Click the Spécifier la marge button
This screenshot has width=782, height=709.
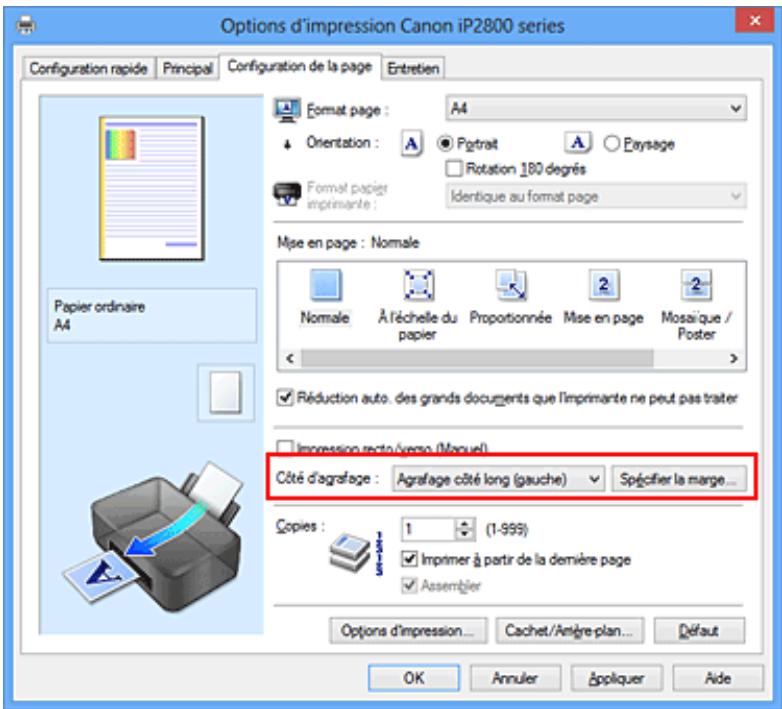click(679, 479)
